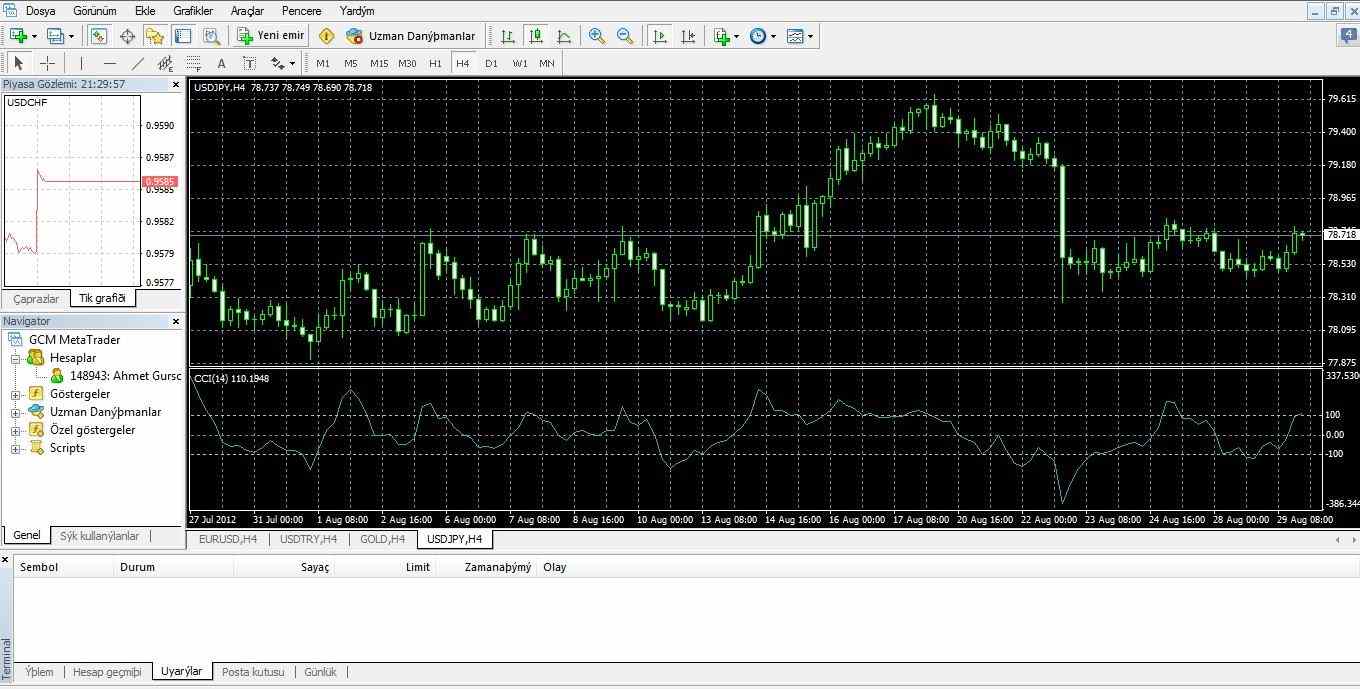Screen dimensions: 1360x689
Task: Zoom out of the USDJPY chart
Action: (624, 36)
